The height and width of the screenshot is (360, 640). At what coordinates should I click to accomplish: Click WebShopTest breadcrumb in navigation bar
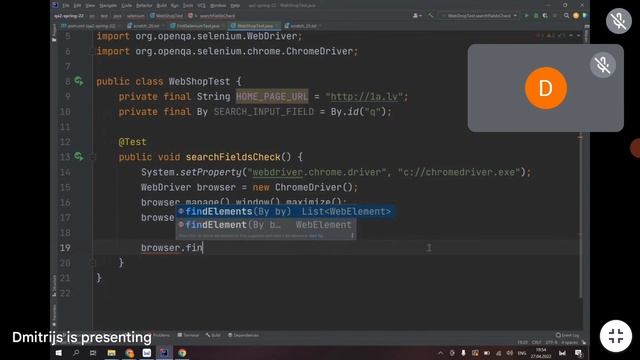pos(166,16)
